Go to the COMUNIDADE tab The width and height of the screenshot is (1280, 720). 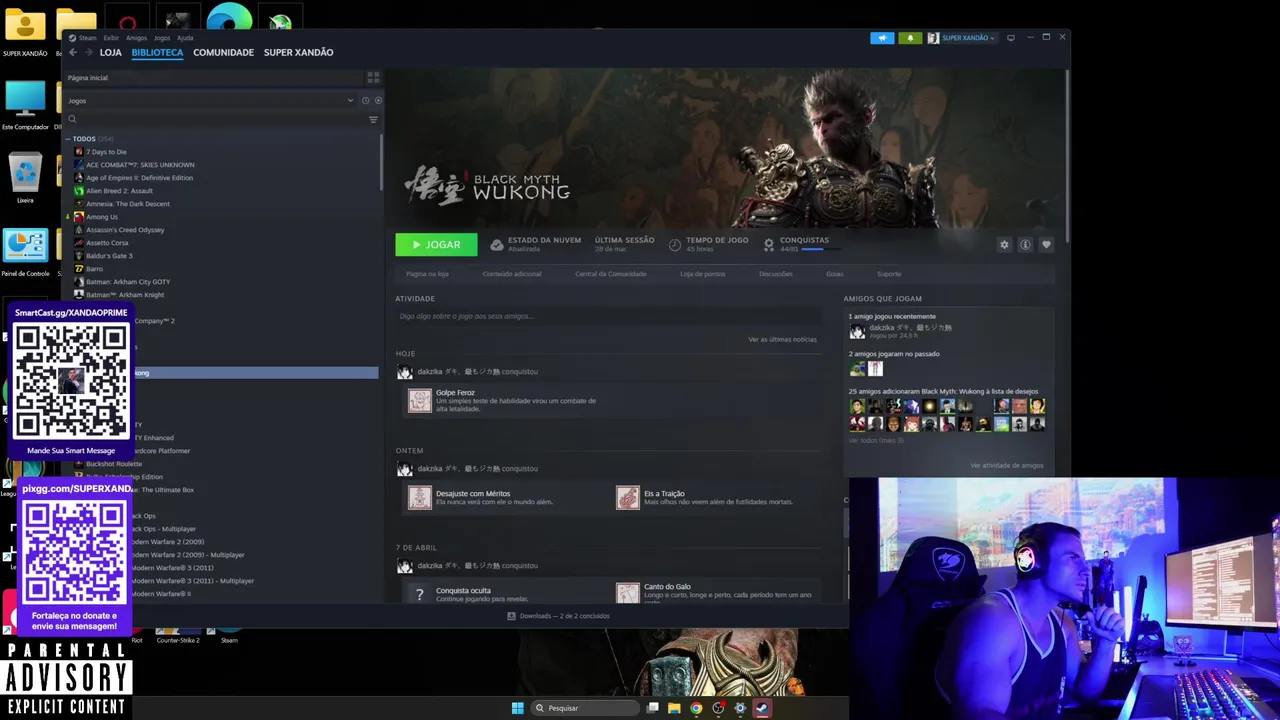[223, 52]
